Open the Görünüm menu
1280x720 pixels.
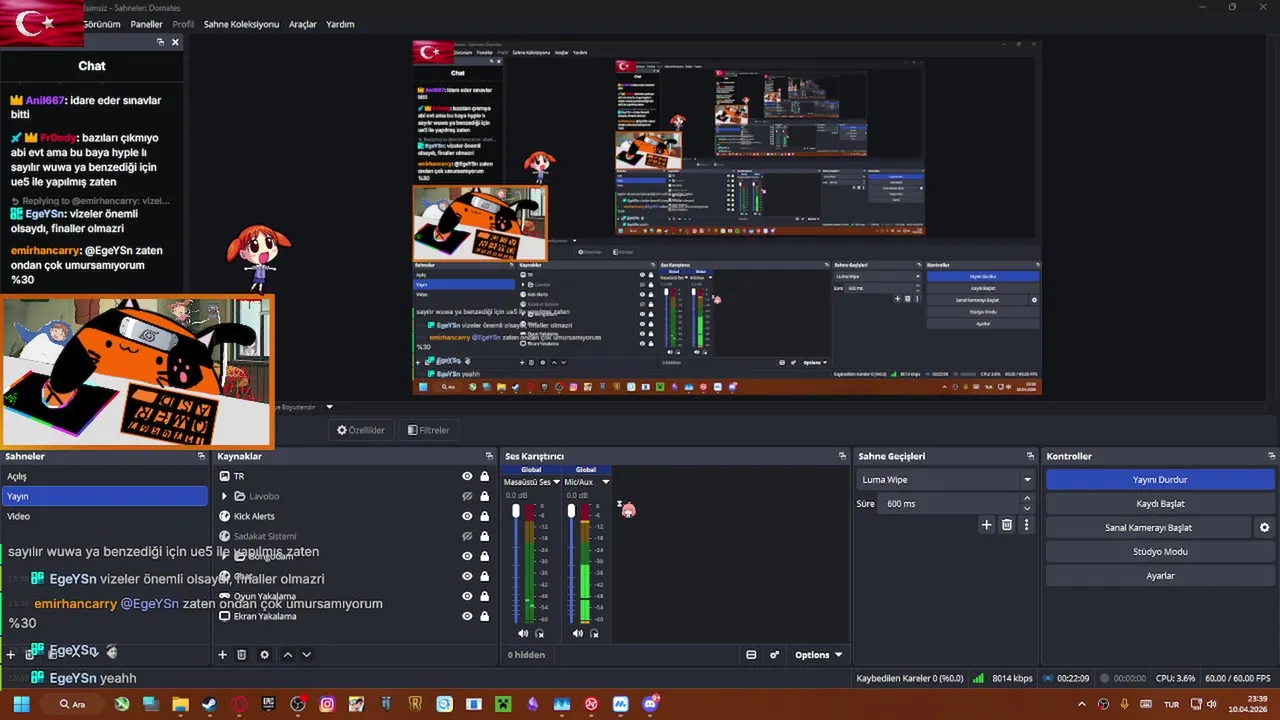click(x=101, y=24)
